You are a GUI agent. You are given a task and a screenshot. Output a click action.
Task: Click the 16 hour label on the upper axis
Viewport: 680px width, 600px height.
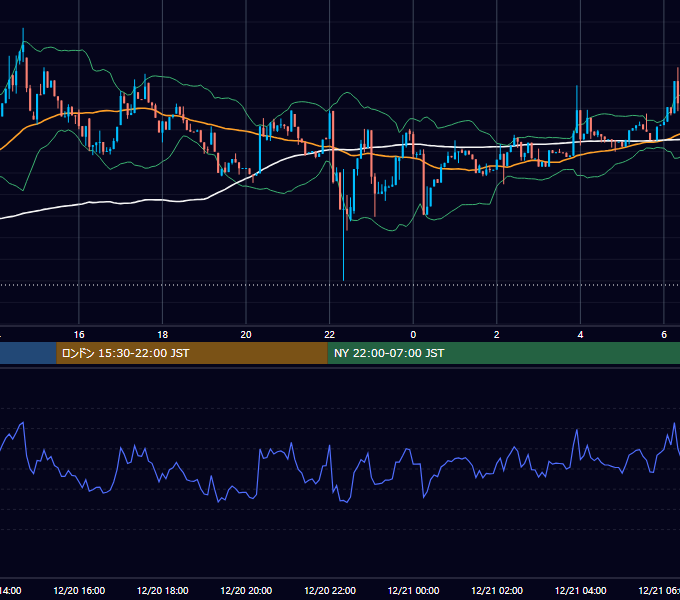pyautogui.click(x=79, y=335)
